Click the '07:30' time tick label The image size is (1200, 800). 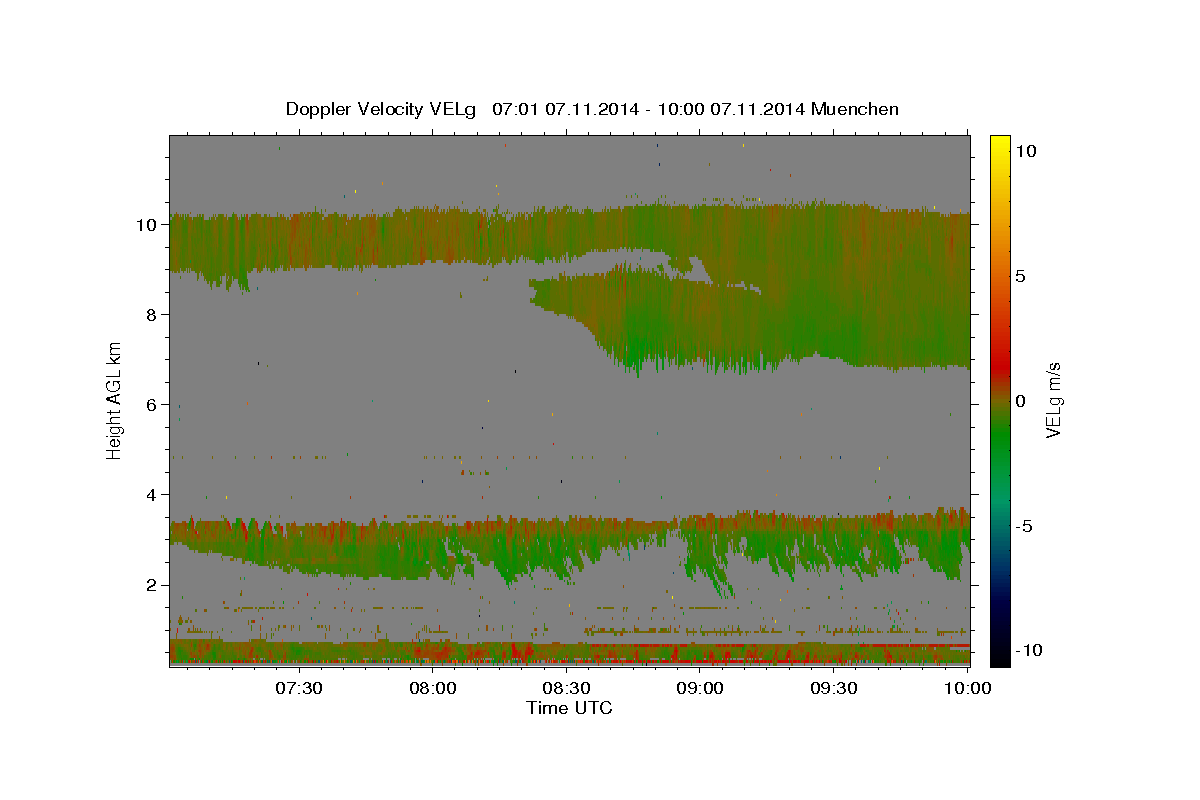point(298,688)
